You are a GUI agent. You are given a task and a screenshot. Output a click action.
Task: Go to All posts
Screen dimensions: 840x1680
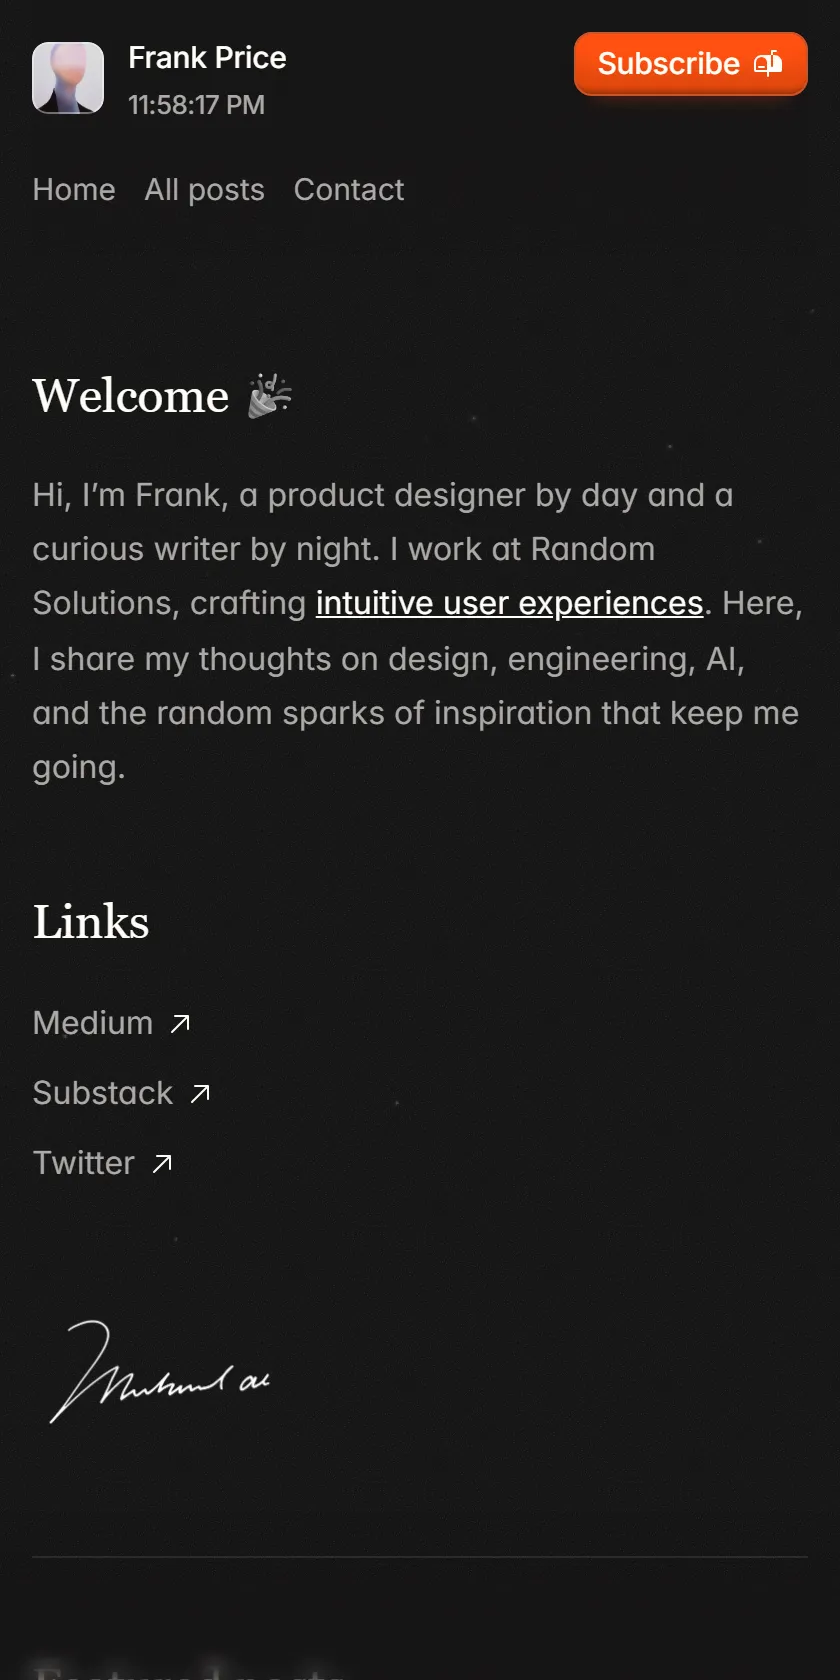[x=204, y=190]
